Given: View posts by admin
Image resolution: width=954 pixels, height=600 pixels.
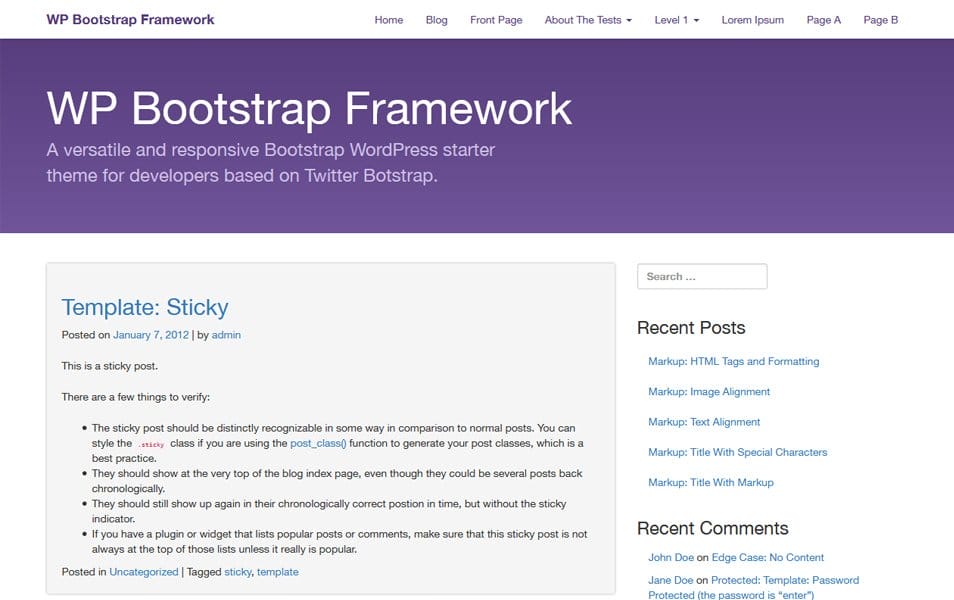Looking at the screenshot, I should 226,335.
